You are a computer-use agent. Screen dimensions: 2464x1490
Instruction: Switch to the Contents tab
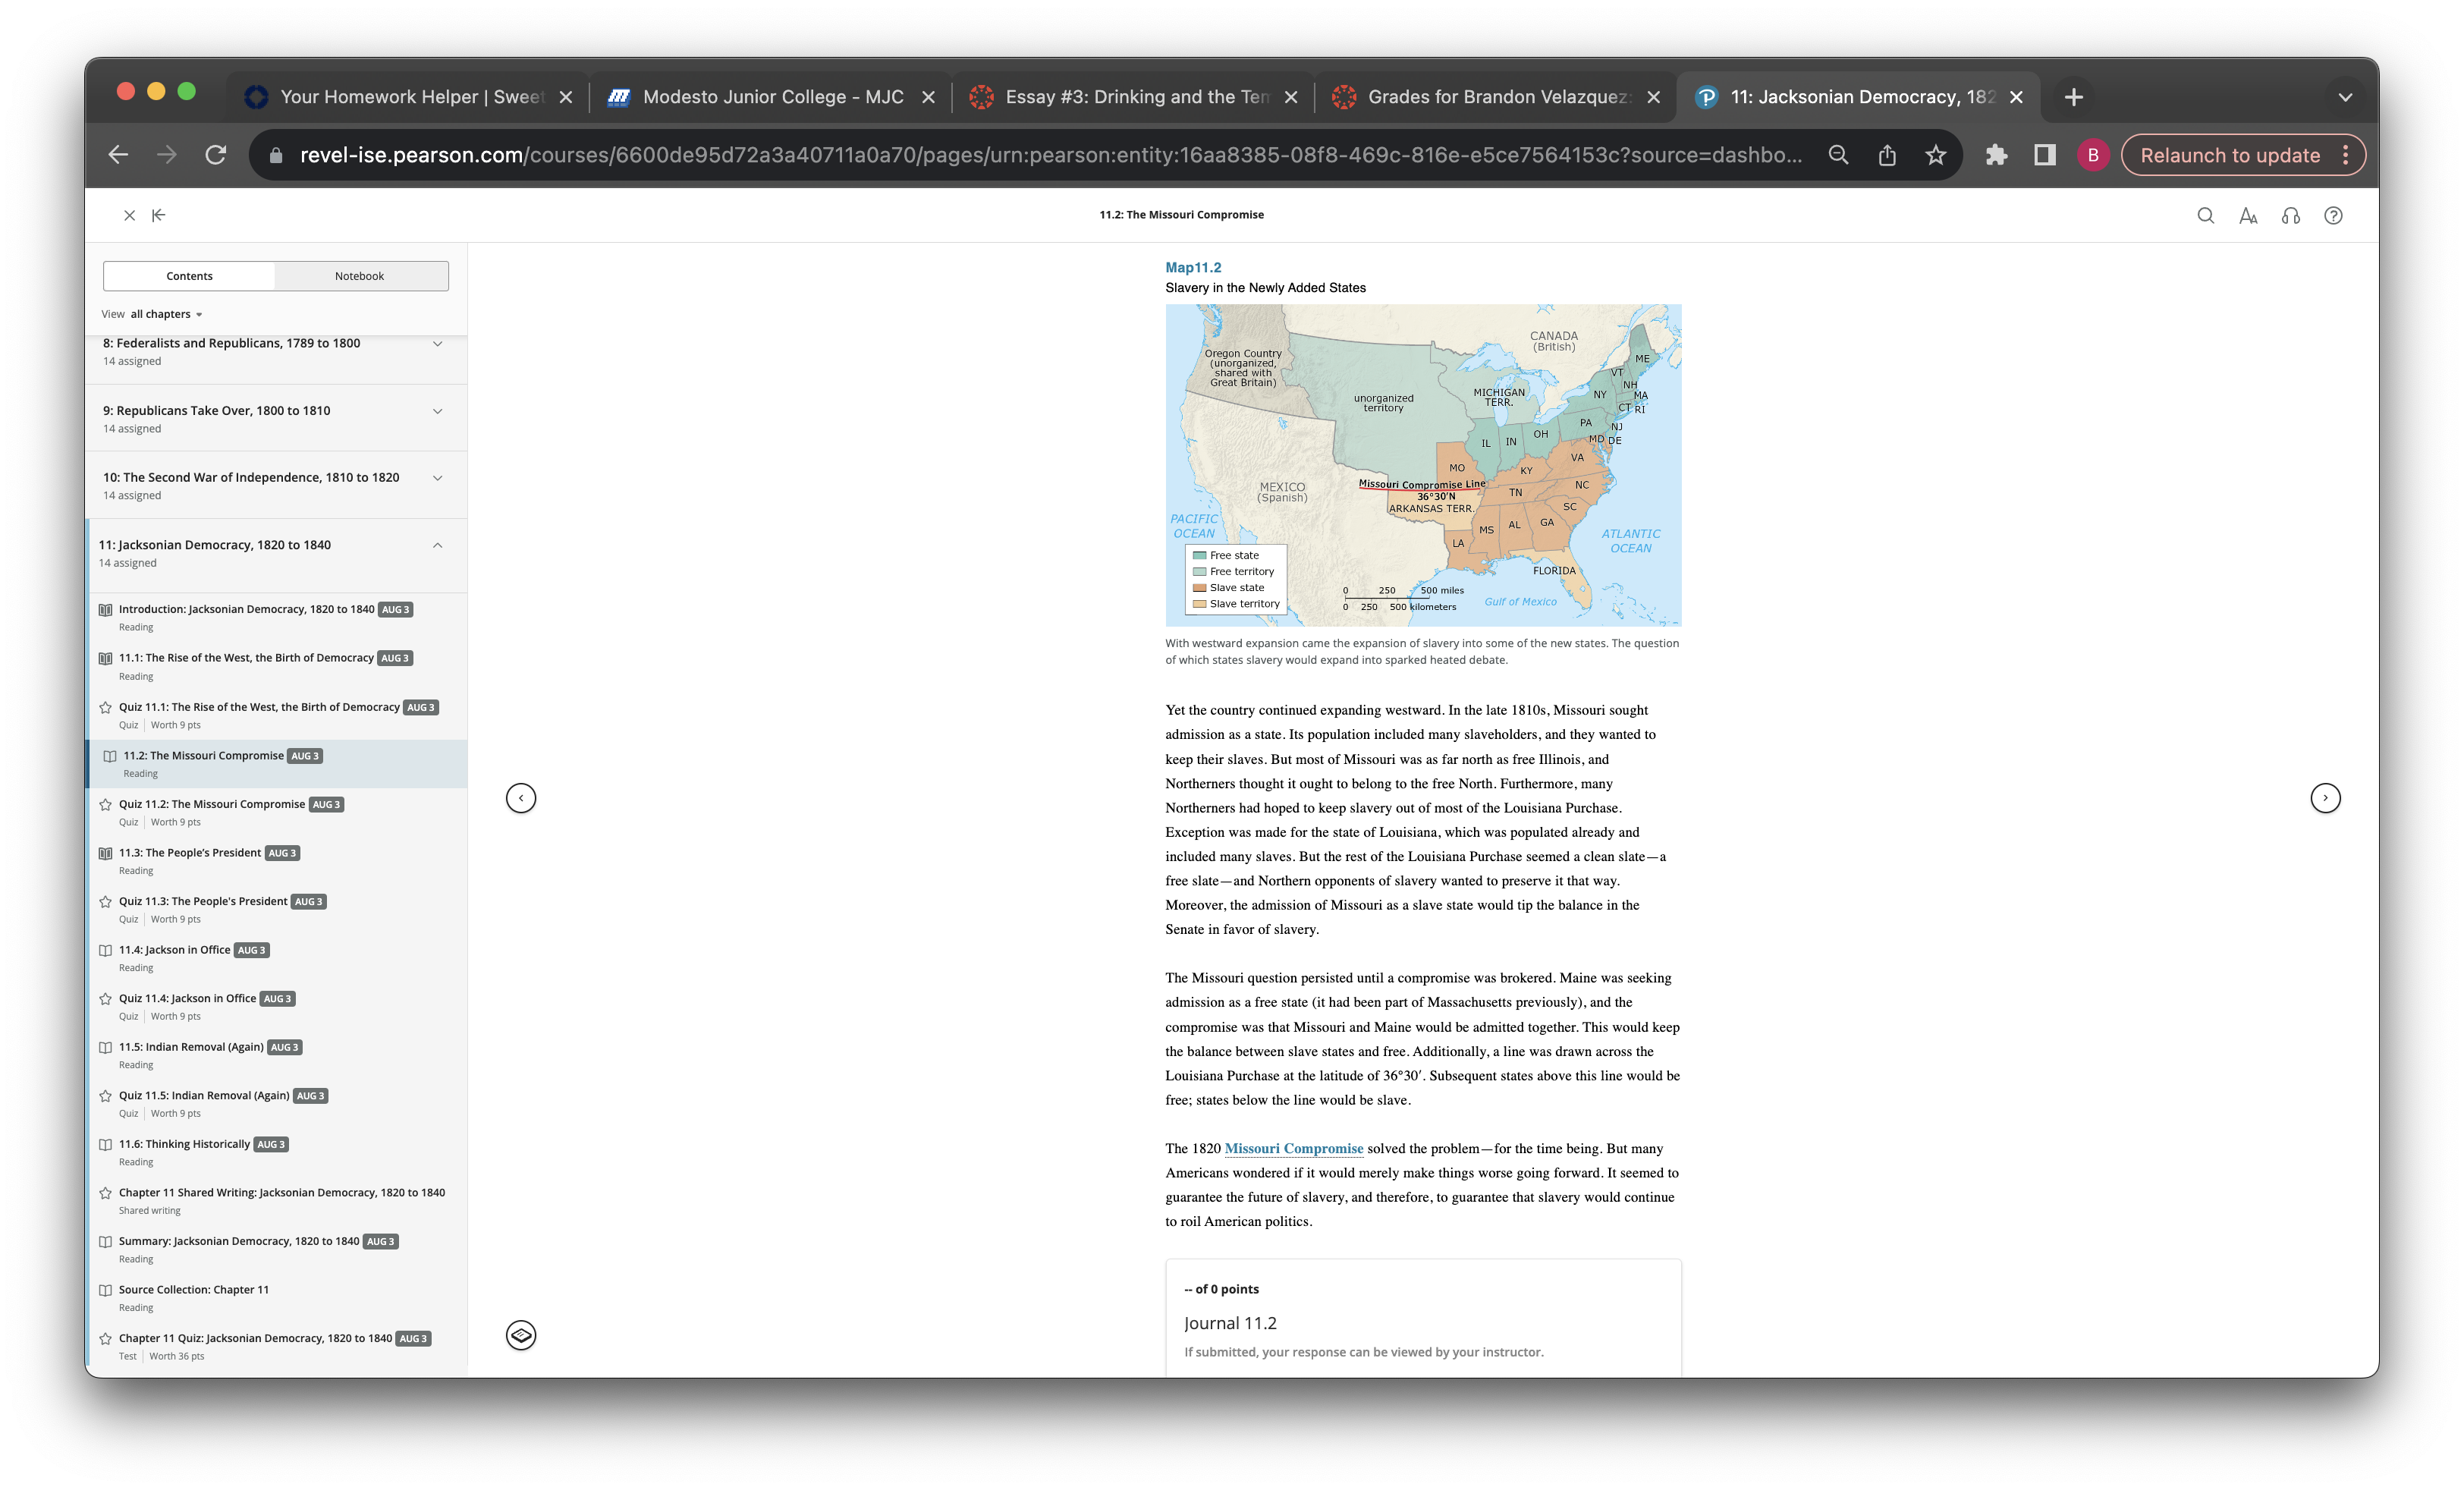click(189, 276)
